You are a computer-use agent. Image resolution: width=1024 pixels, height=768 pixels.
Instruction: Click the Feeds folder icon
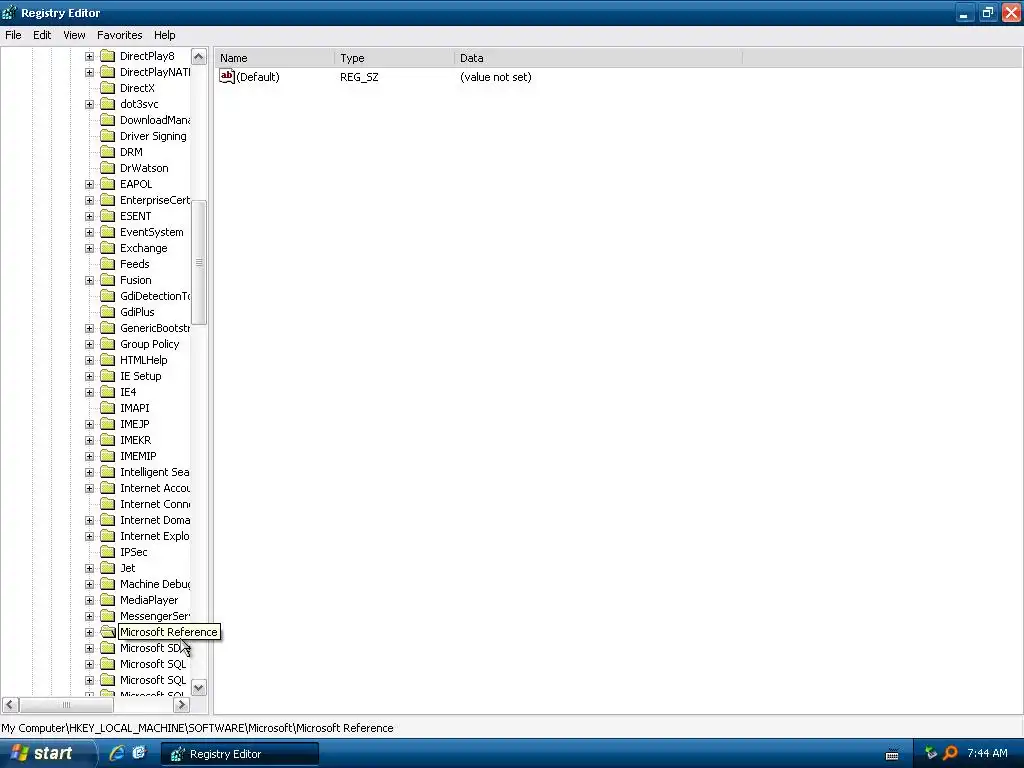108,264
